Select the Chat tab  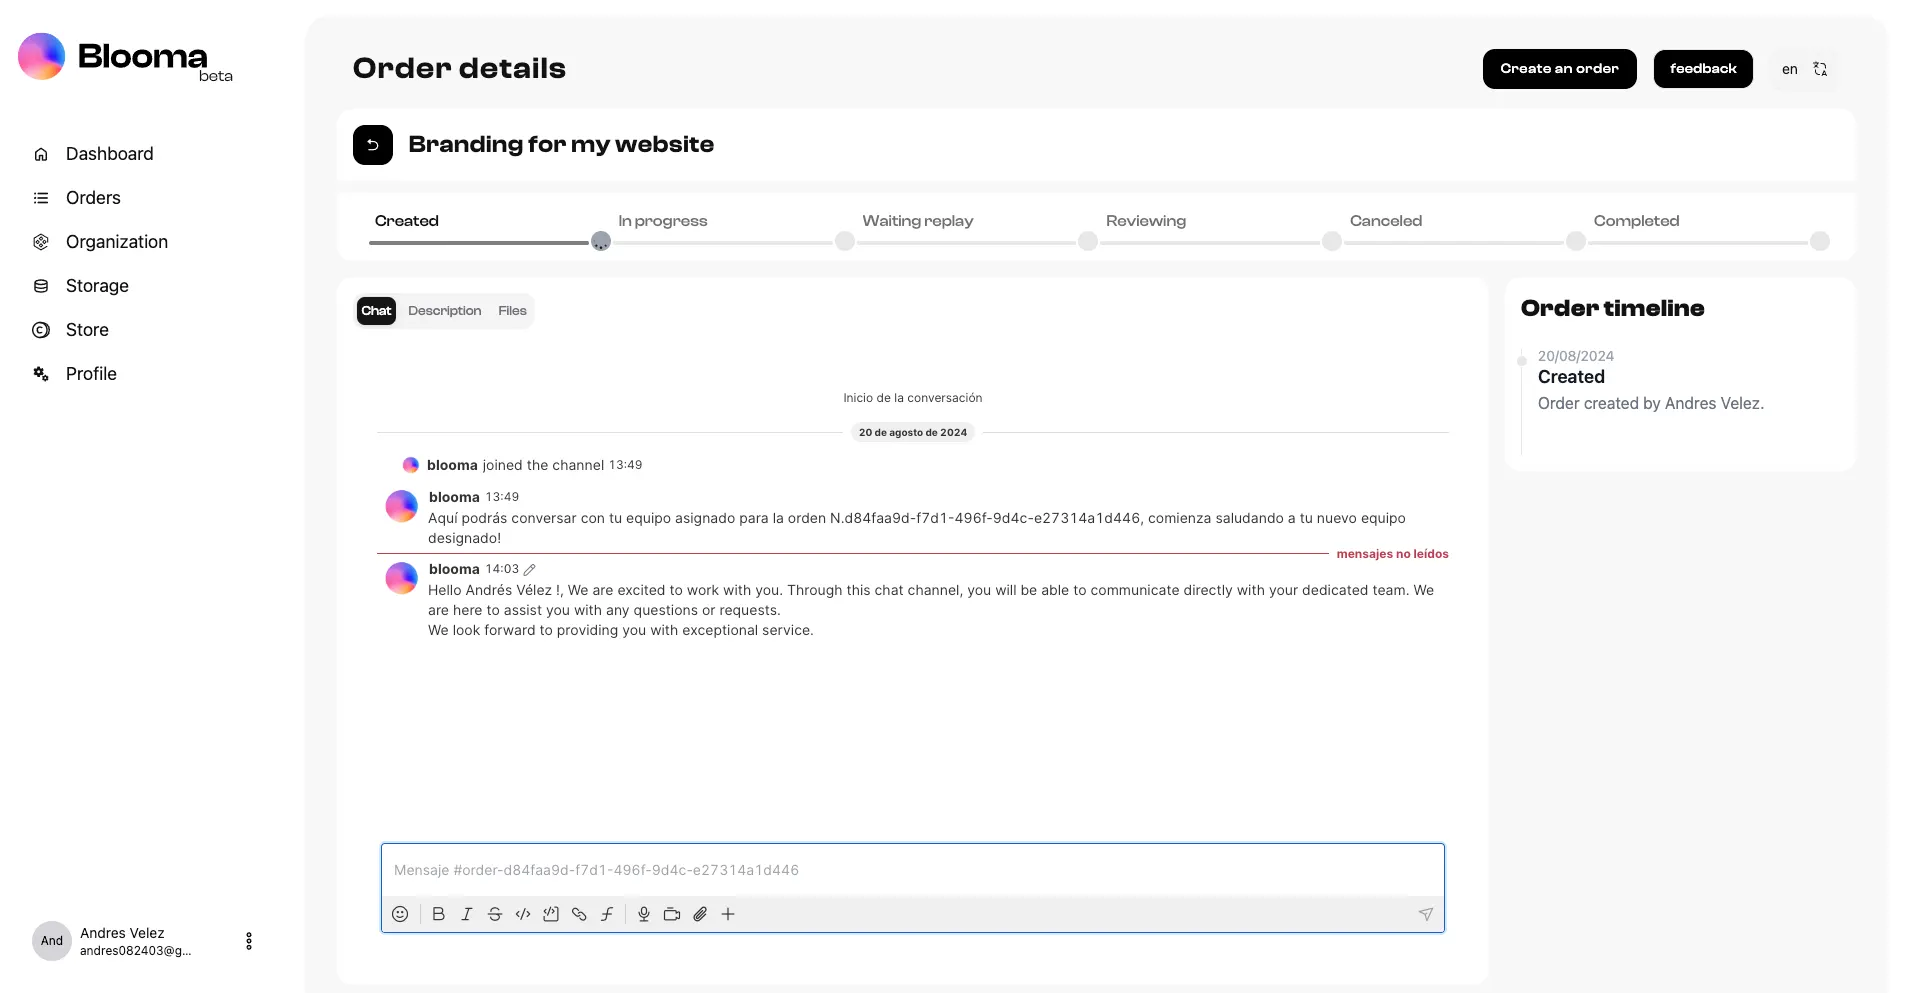click(x=376, y=311)
